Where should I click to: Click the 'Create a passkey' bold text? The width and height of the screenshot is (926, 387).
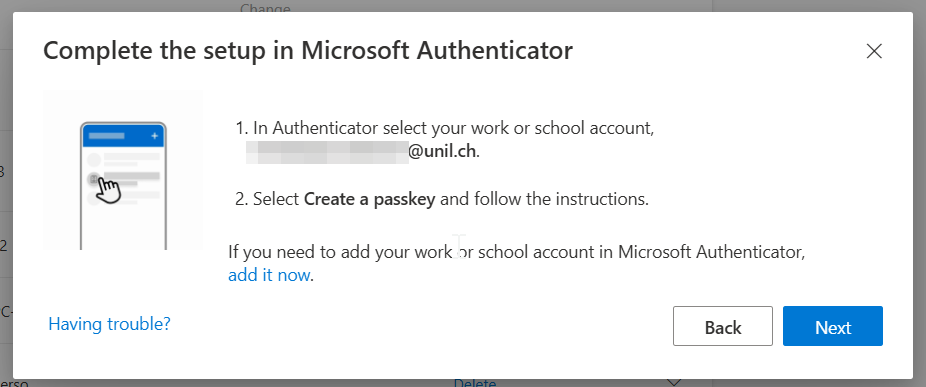click(x=369, y=199)
